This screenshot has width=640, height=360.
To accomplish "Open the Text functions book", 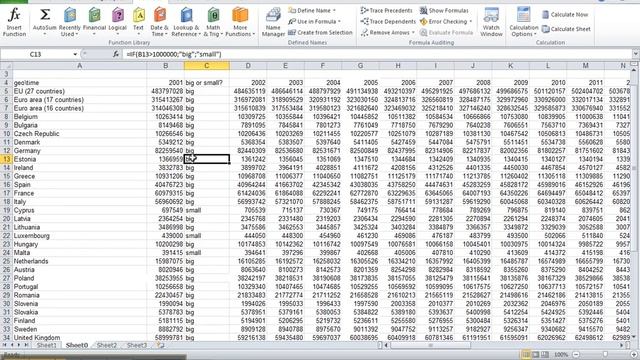I will click(x=138, y=22).
